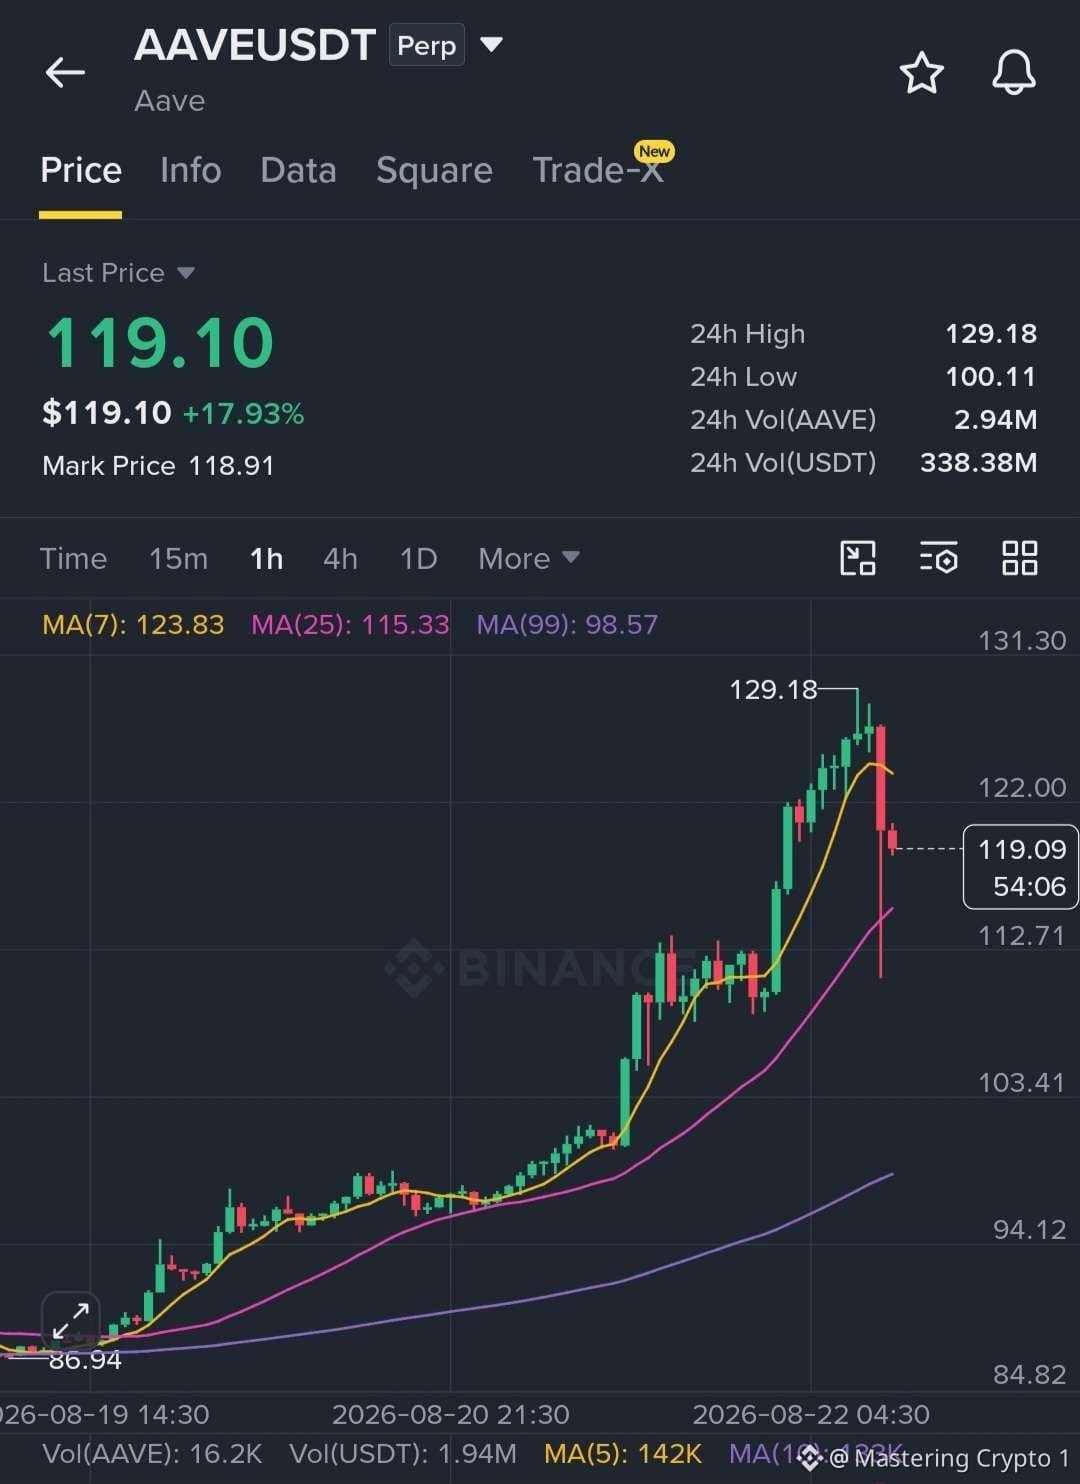Click the MA(99): 98.57 indicator label
The height and width of the screenshot is (1484, 1080).
(567, 625)
